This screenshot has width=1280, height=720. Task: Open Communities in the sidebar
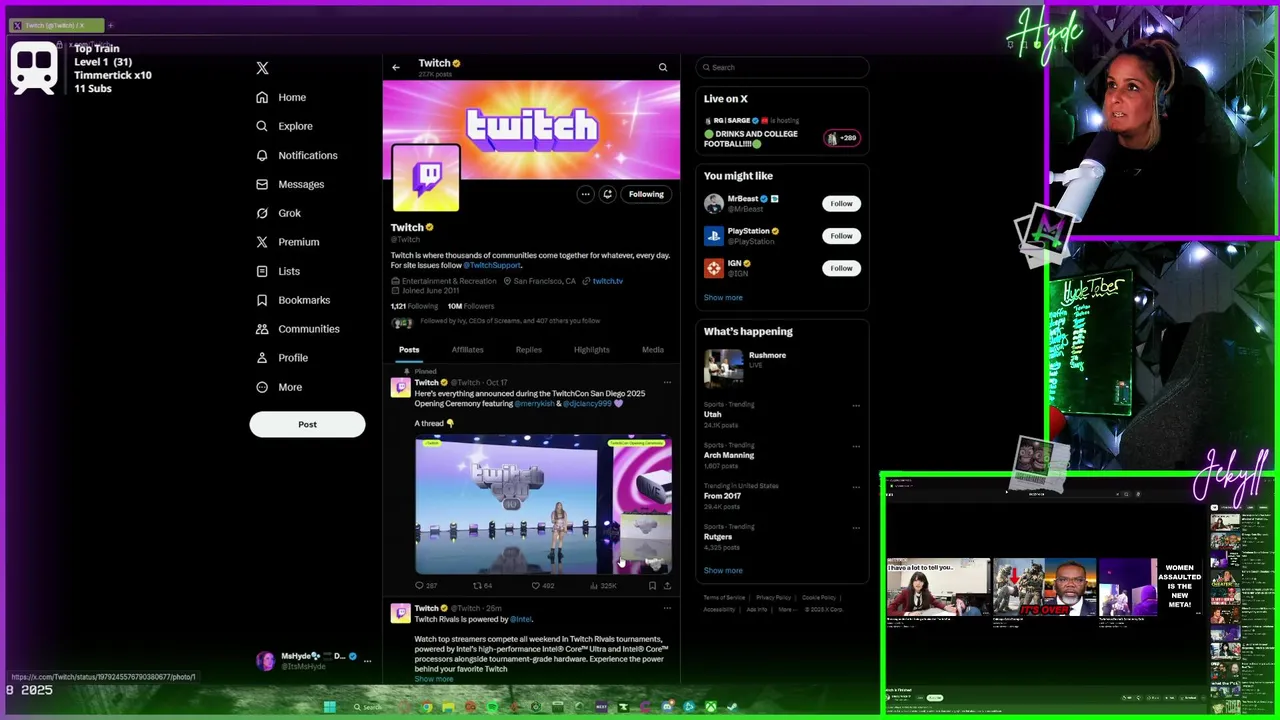pyautogui.click(x=297, y=329)
